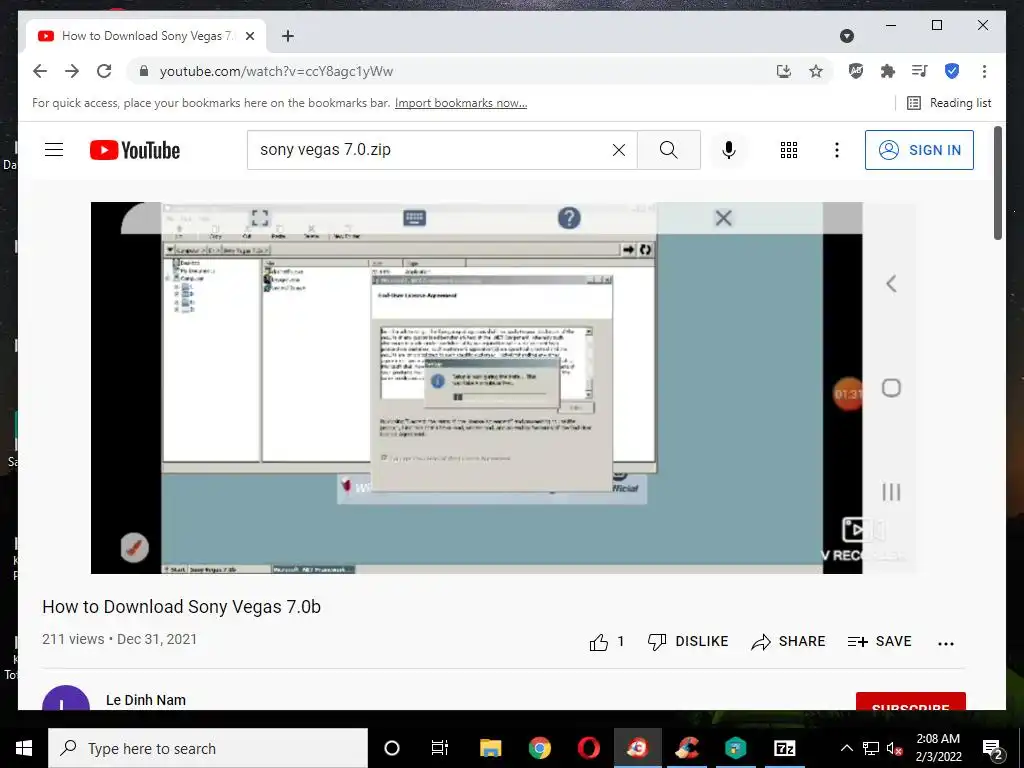The width and height of the screenshot is (1024, 768).
Task: View site info via the padlock icon
Action: tap(144, 71)
